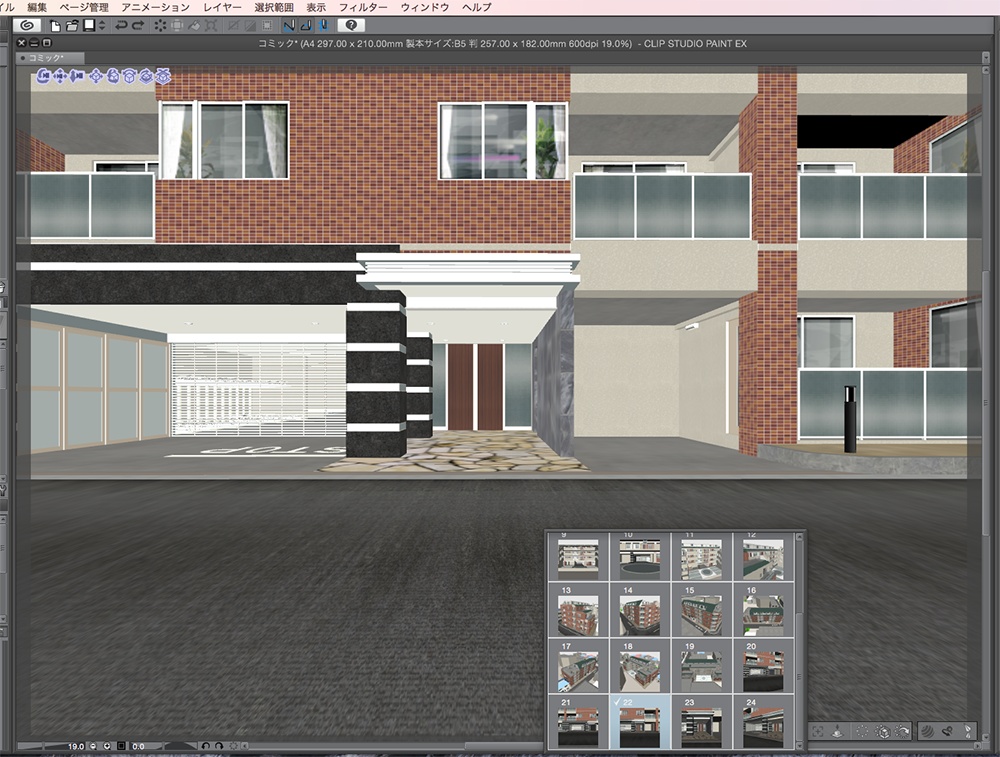The image size is (1000, 757).
Task: Click the fit-to-screen square icon
Action: (x=121, y=746)
